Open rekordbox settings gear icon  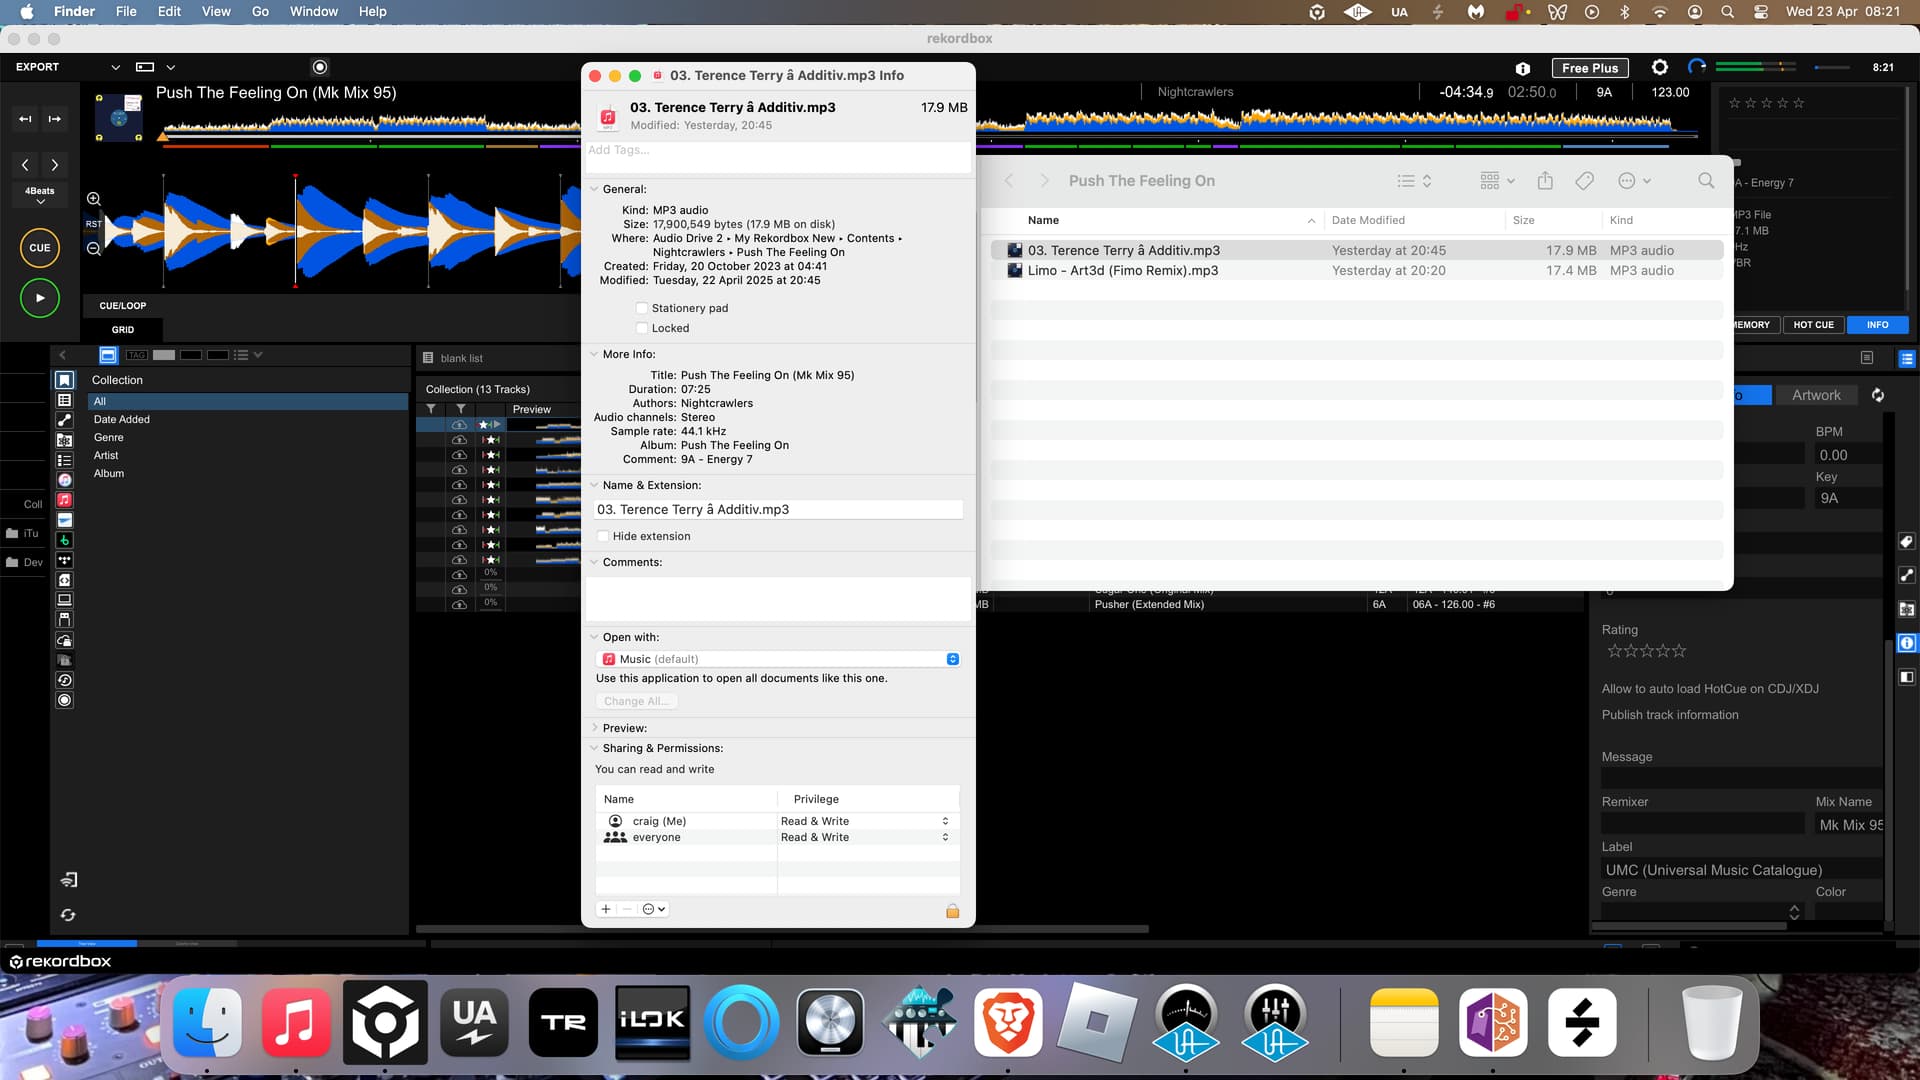[x=1660, y=67]
